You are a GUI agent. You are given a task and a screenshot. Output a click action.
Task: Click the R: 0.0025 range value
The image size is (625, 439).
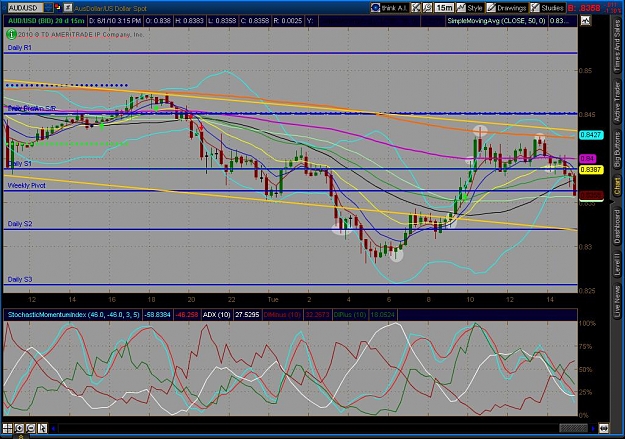pyautogui.click(x=287, y=21)
